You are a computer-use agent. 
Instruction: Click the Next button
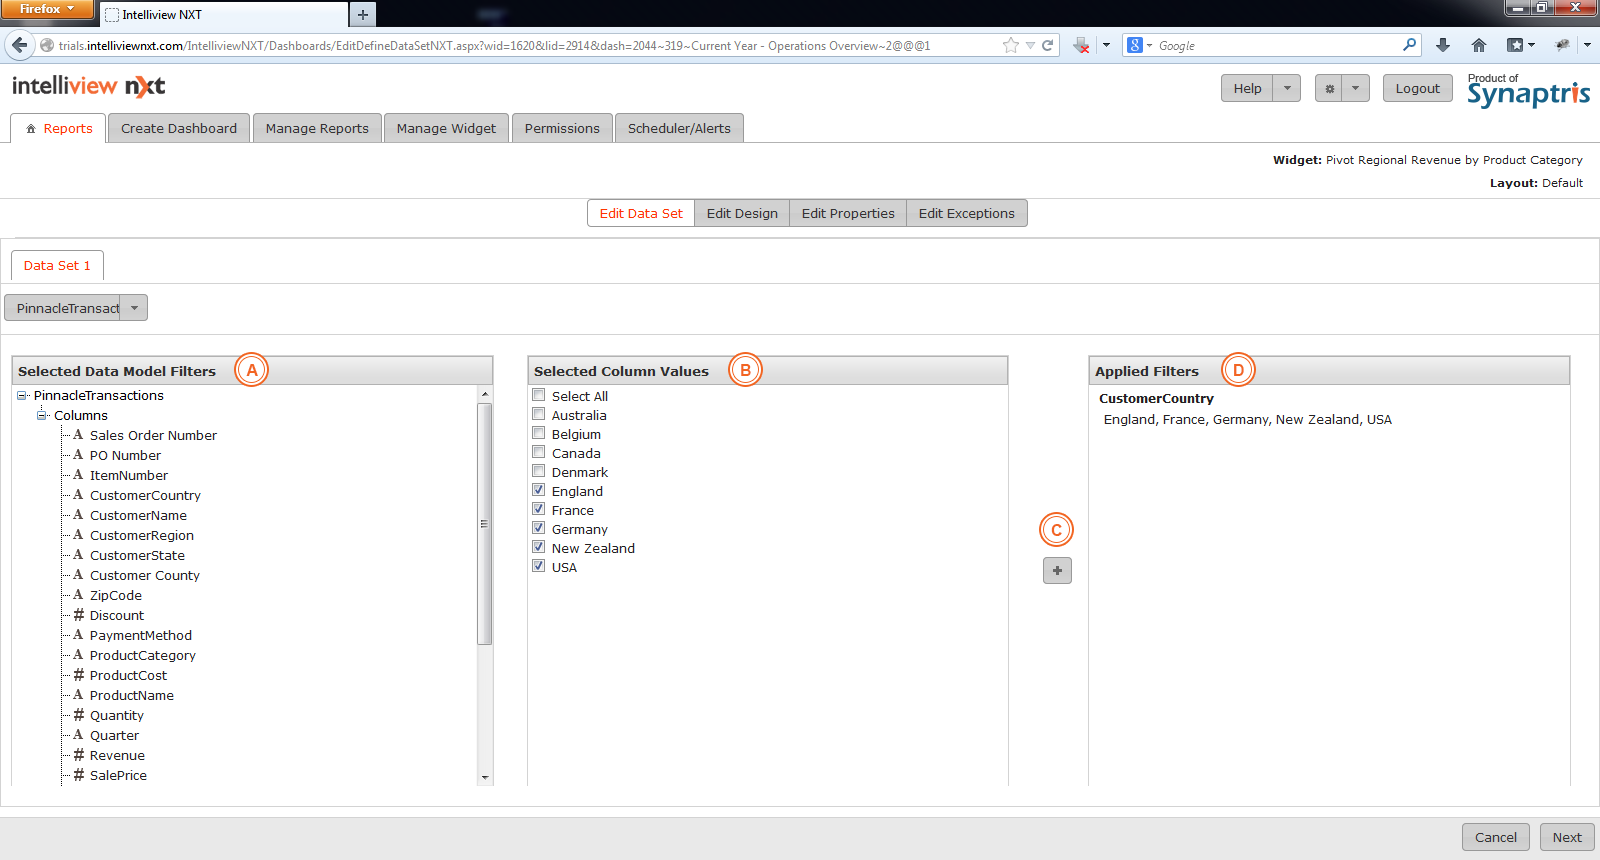tap(1566, 837)
